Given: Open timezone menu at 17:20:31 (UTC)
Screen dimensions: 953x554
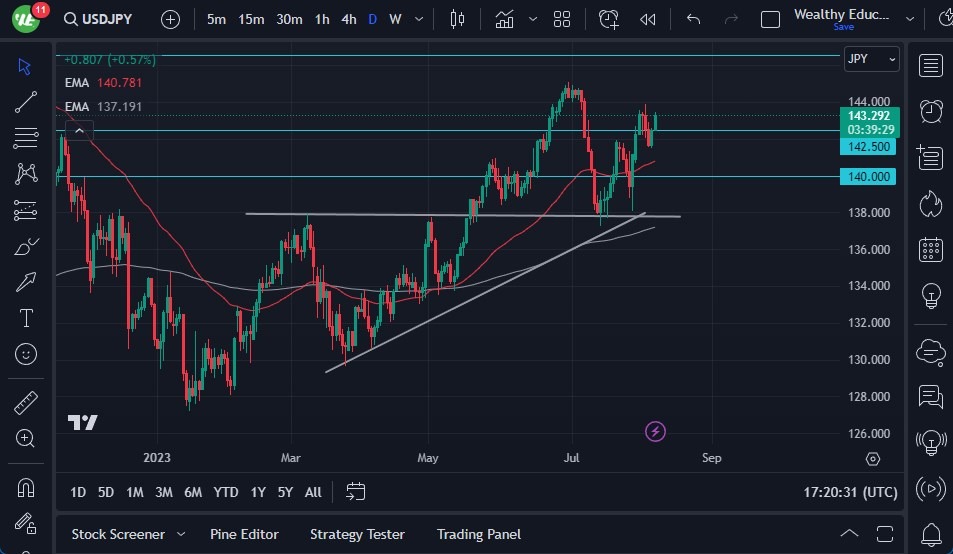Looking at the screenshot, I should click(x=850, y=492).
